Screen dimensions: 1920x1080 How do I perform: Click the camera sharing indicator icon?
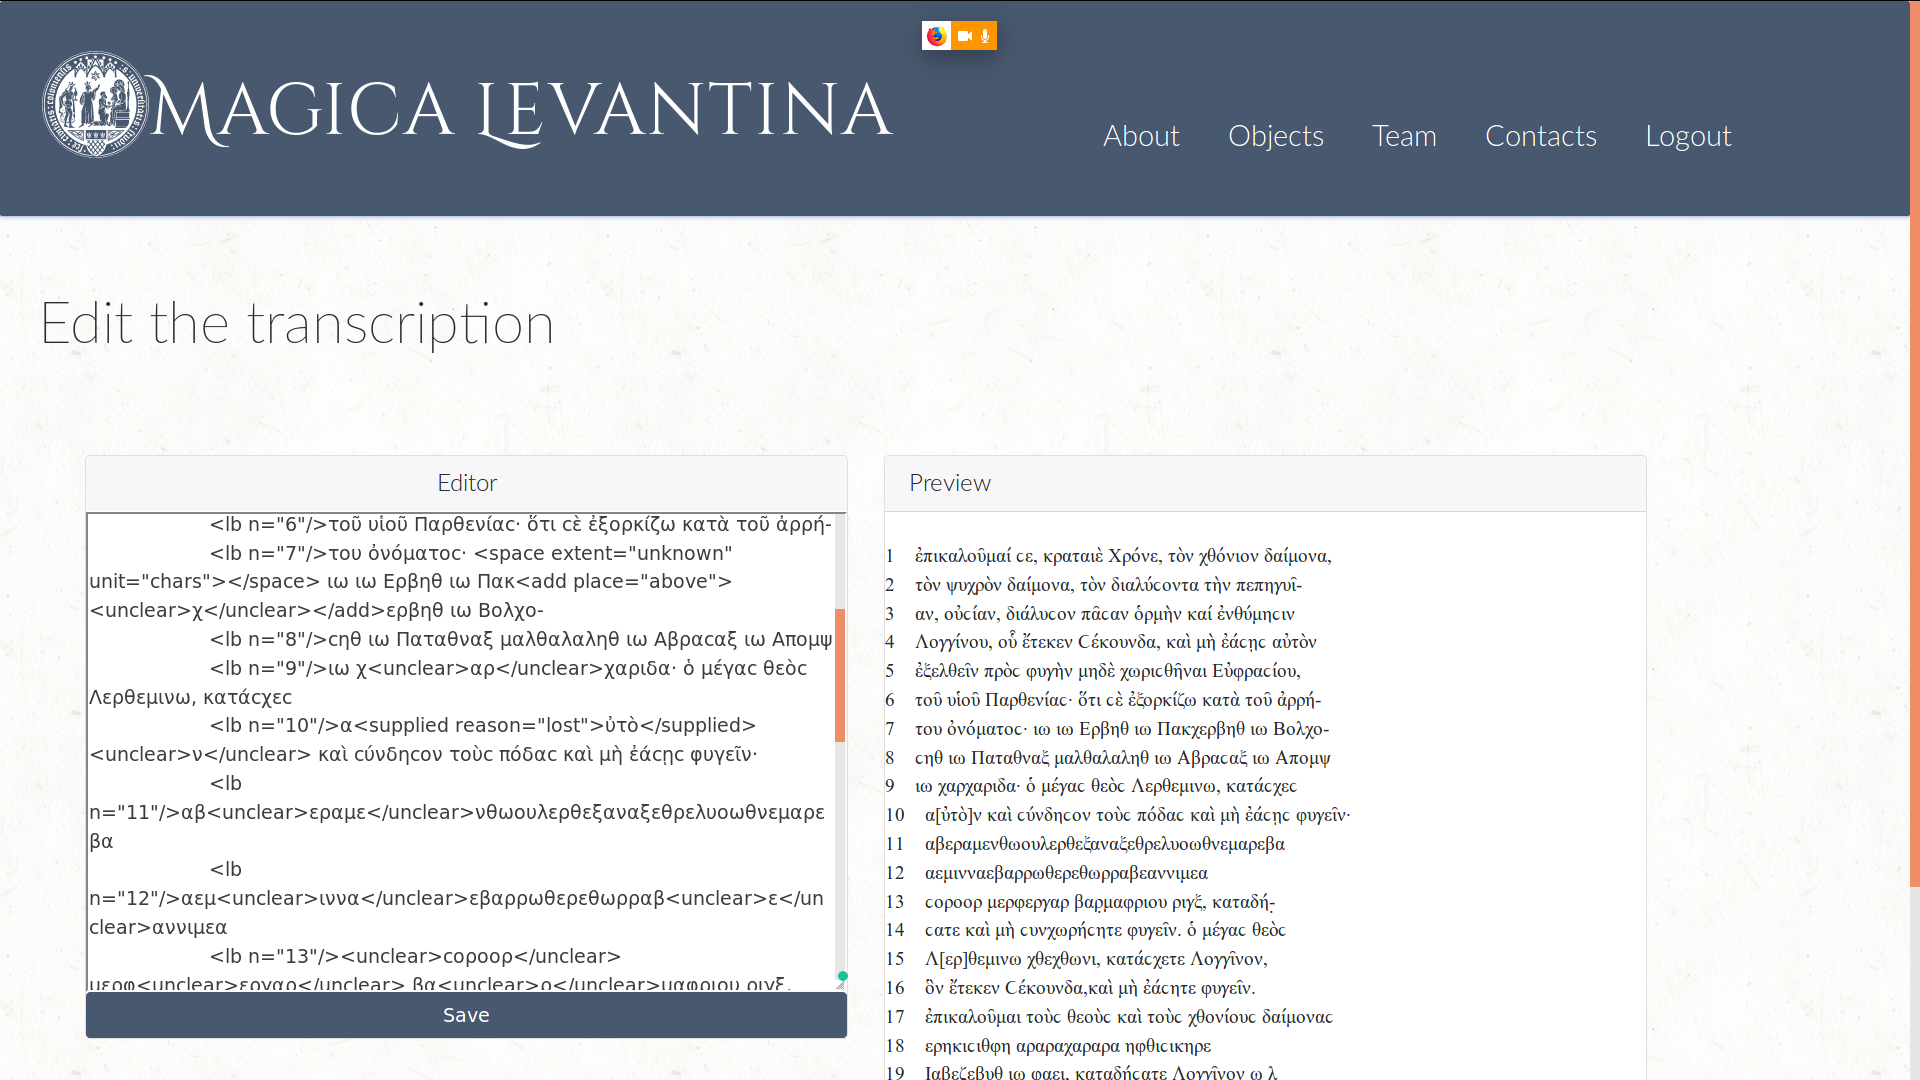[x=964, y=36]
